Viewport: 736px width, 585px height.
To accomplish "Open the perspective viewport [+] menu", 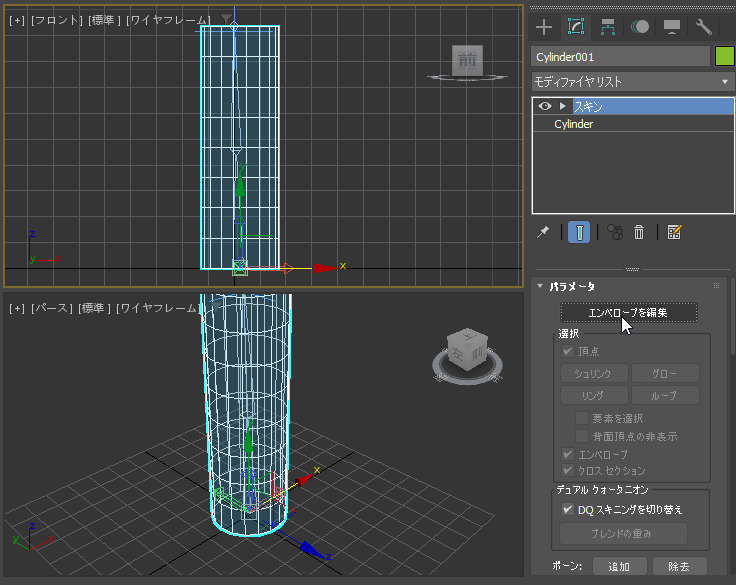I will click(x=17, y=308).
